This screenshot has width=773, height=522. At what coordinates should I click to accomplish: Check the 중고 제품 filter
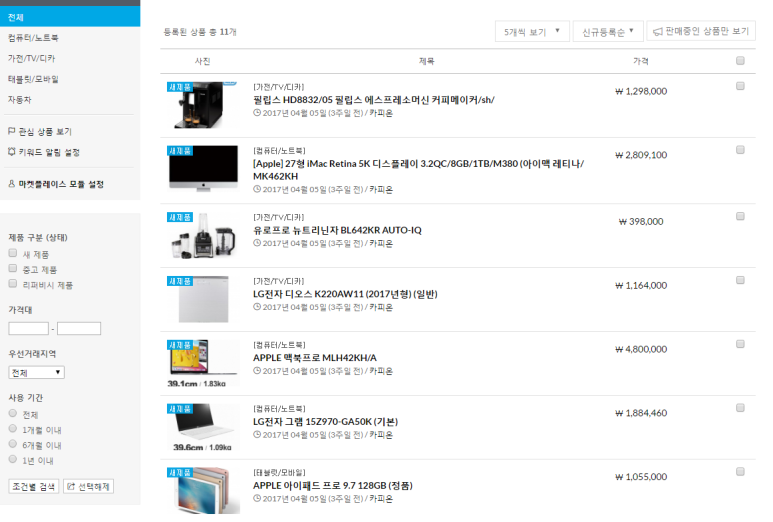point(13,269)
